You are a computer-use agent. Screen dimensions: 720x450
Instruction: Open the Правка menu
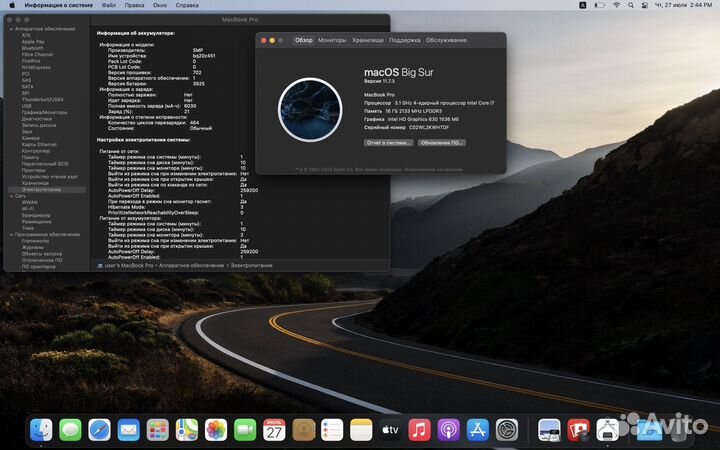(134, 5)
